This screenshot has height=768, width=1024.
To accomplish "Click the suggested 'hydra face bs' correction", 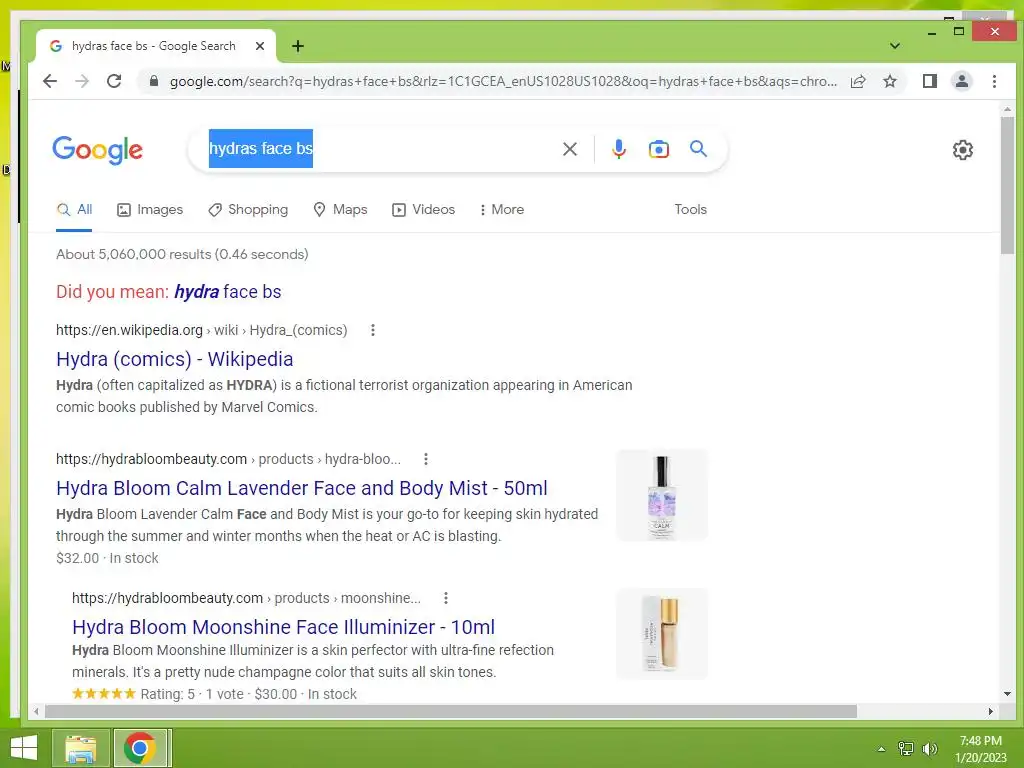I will click(227, 291).
